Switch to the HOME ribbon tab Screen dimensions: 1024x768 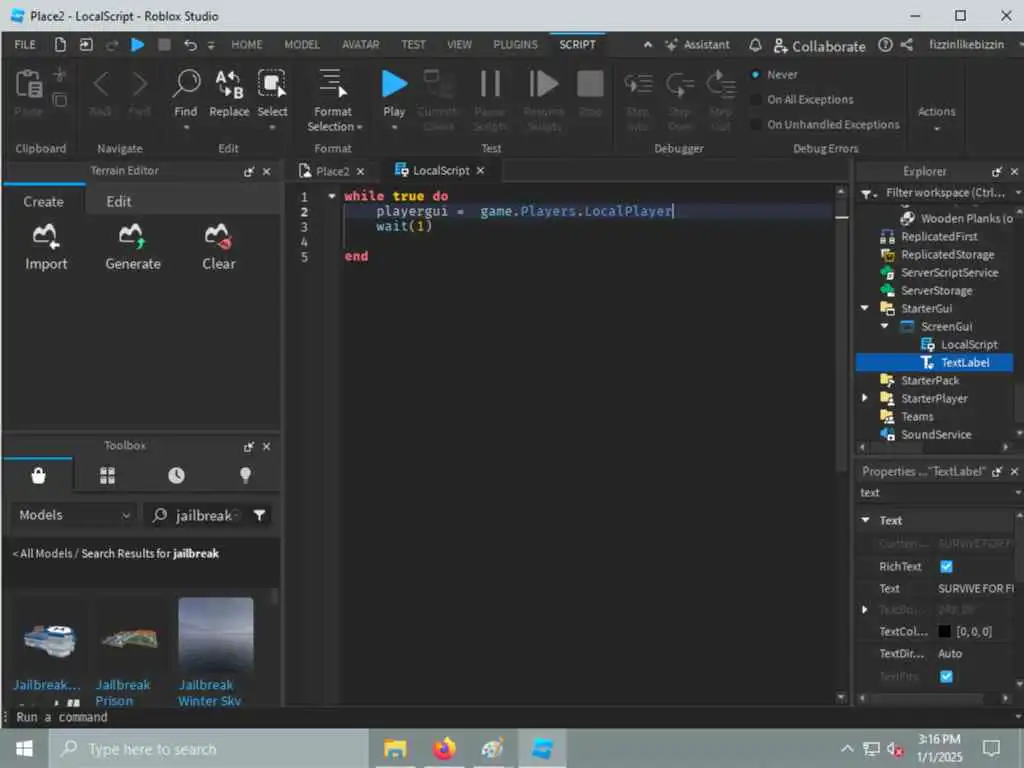pos(247,44)
